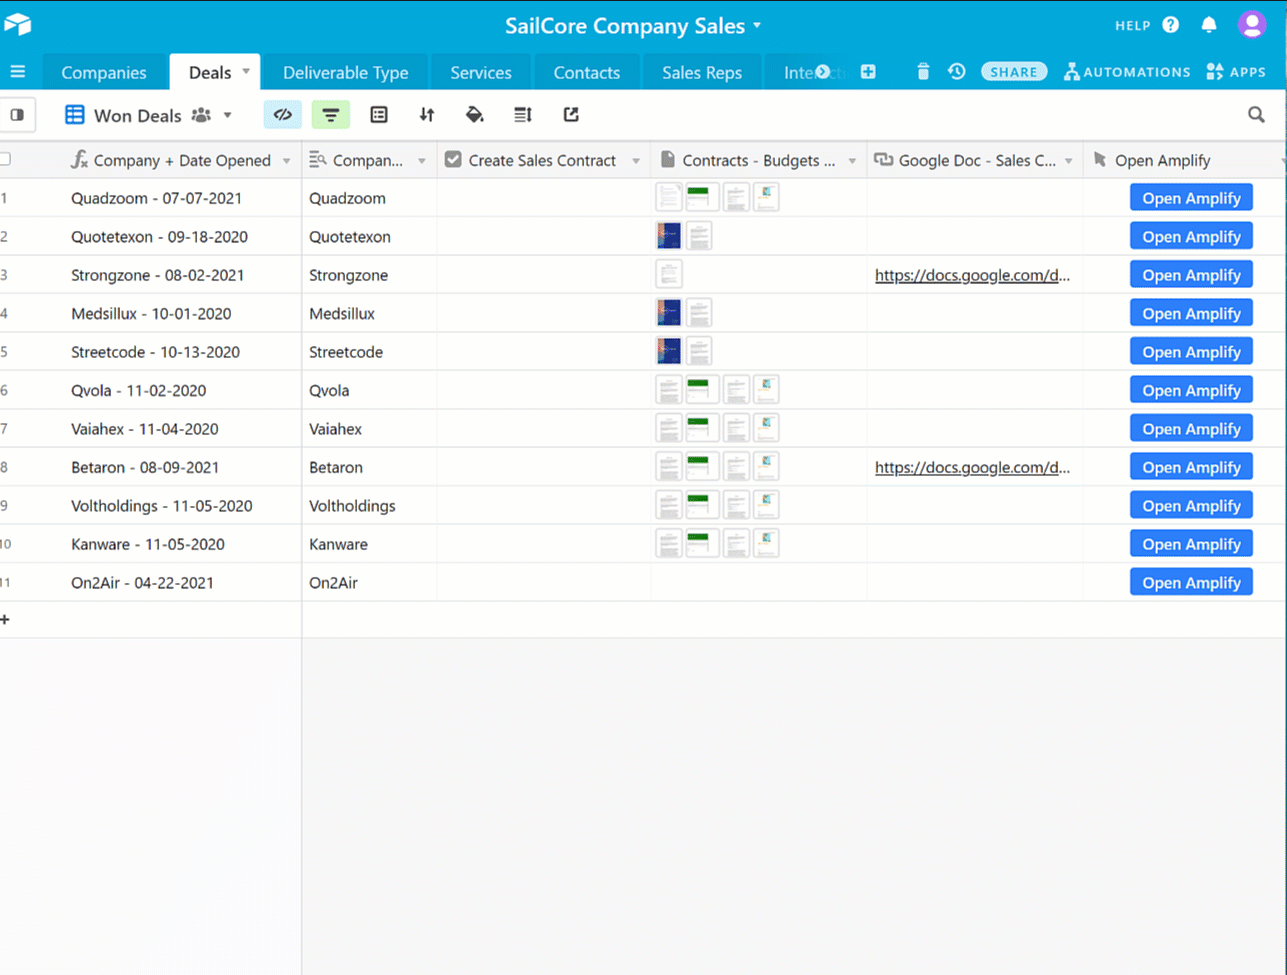Screen dimensions: 1287x975
Task: Check Create Sales Contract for On2Air
Action: (x=544, y=583)
